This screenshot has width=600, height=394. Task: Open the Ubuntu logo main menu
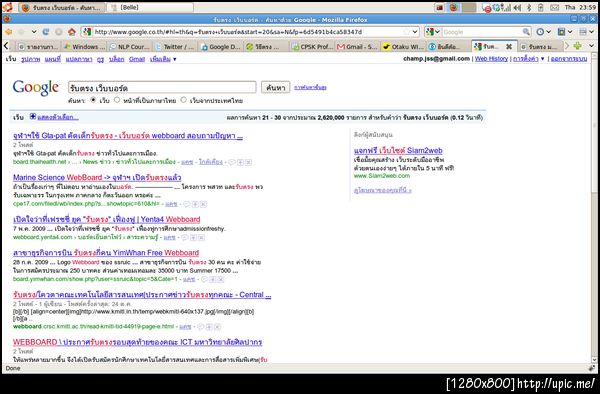[7, 7]
